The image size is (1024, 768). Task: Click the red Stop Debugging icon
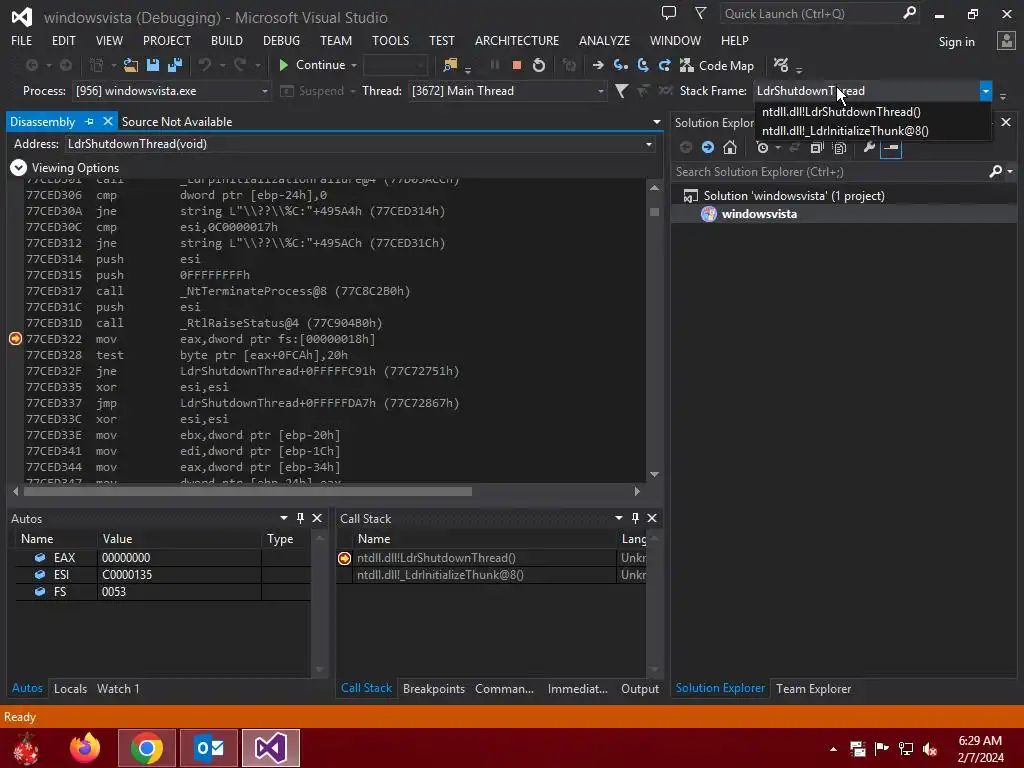(x=517, y=65)
